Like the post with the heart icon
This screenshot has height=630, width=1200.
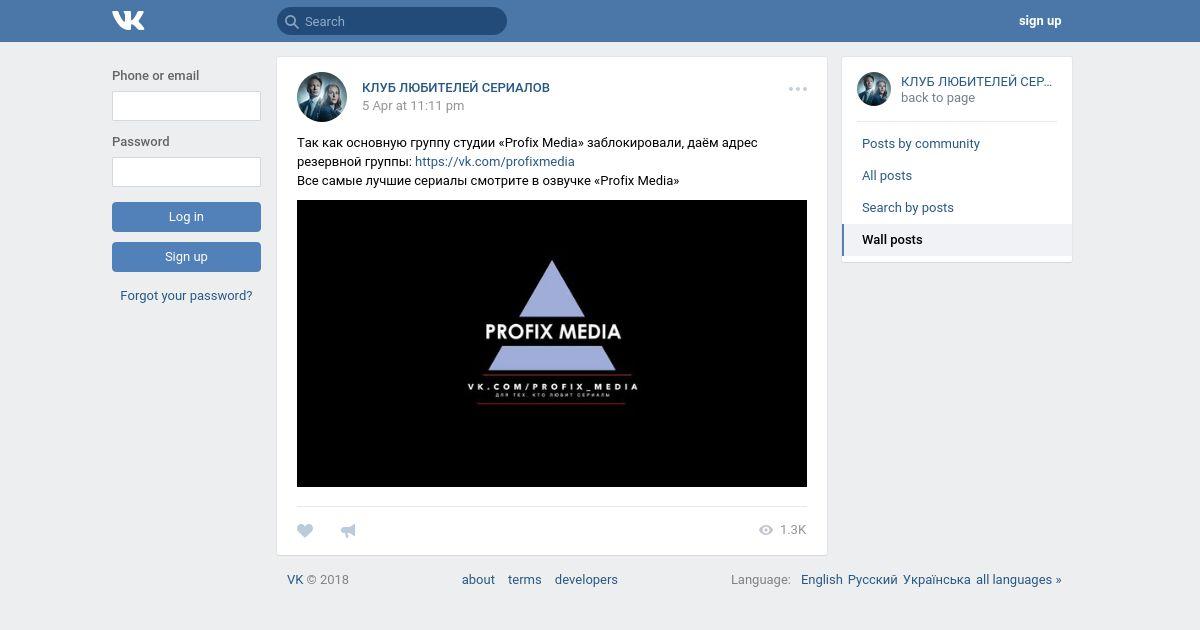pyautogui.click(x=305, y=531)
